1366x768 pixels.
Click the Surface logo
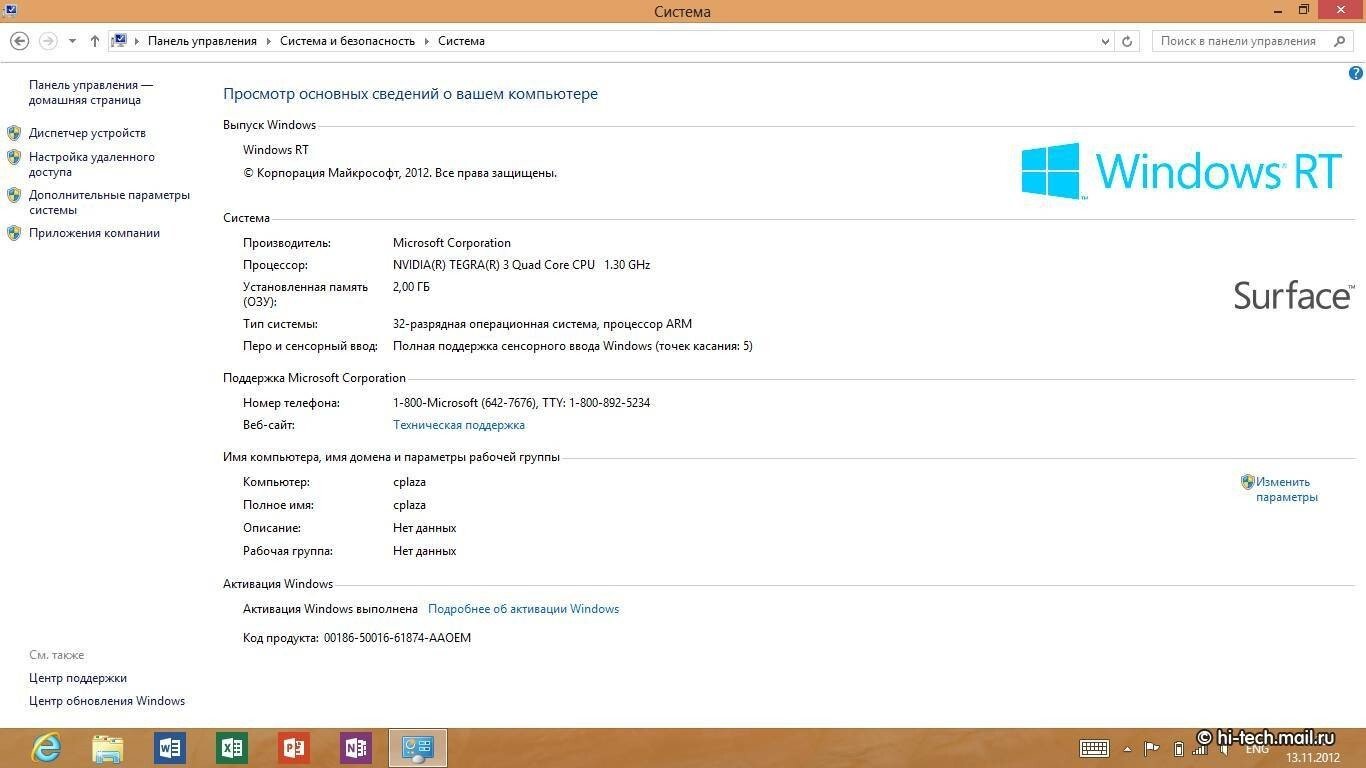[x=1294, y=295]
